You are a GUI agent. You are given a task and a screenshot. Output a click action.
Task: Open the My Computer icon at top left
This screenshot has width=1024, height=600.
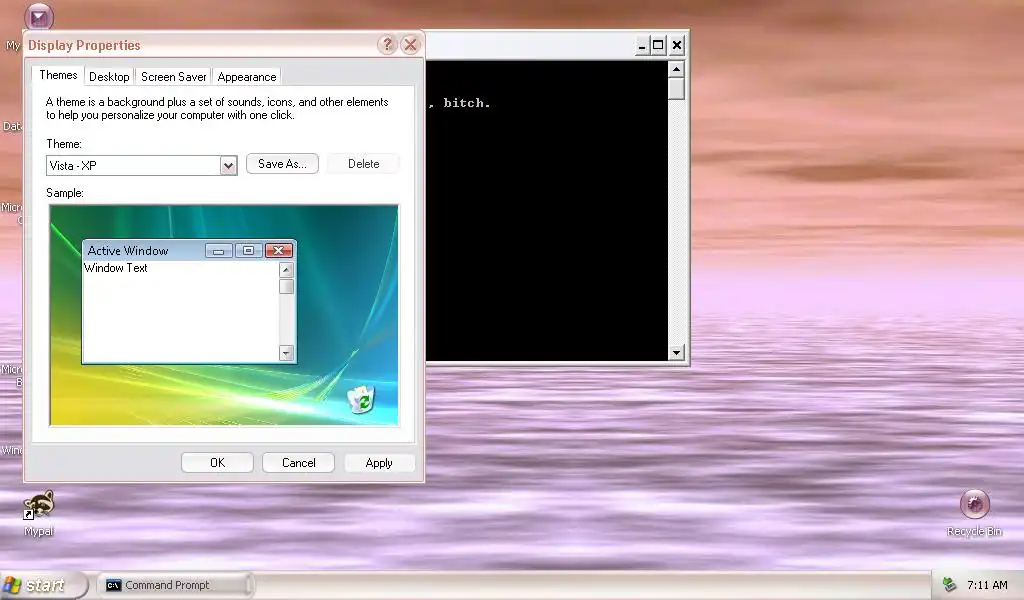pos(39,16)
